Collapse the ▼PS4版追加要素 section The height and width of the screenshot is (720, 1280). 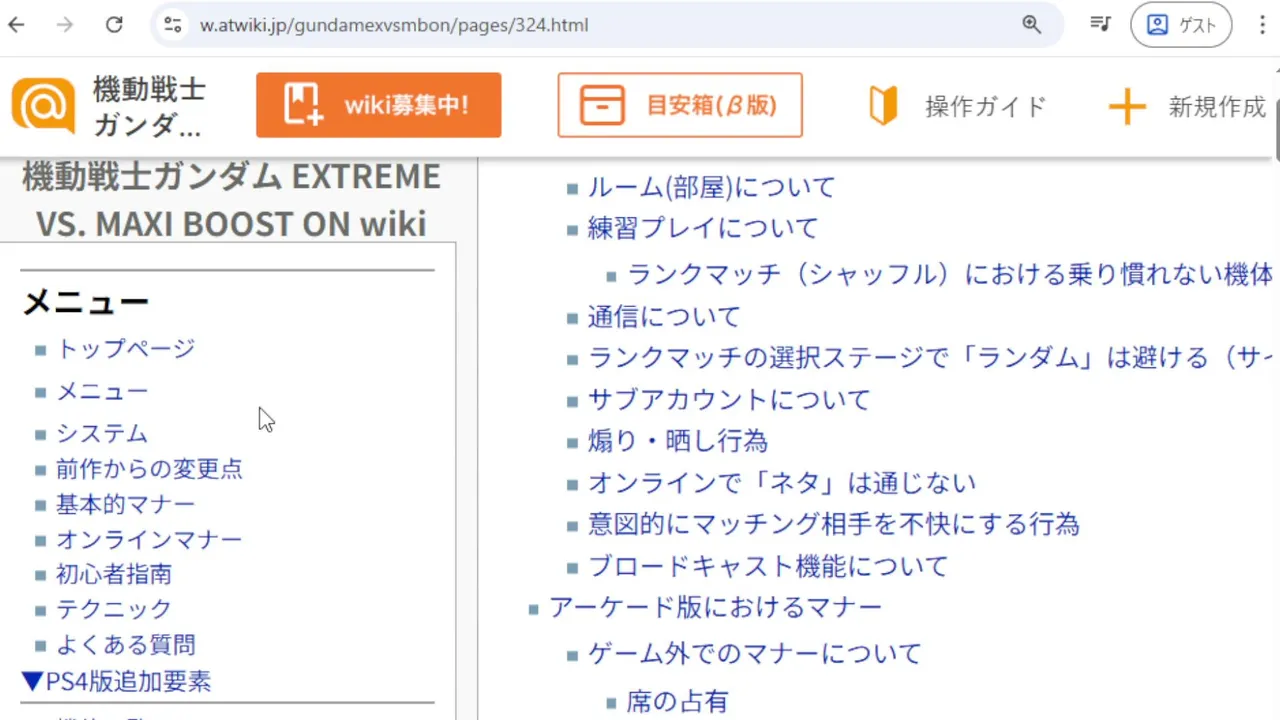point(116,681)
